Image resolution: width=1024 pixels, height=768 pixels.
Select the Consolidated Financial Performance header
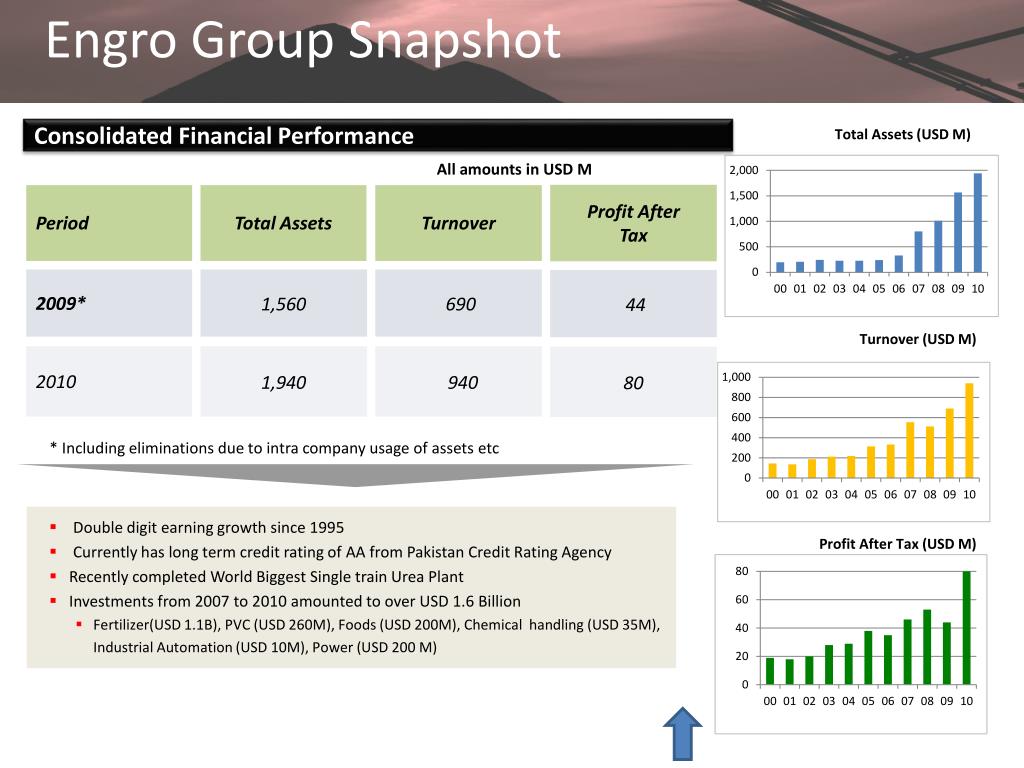[377, 136]
